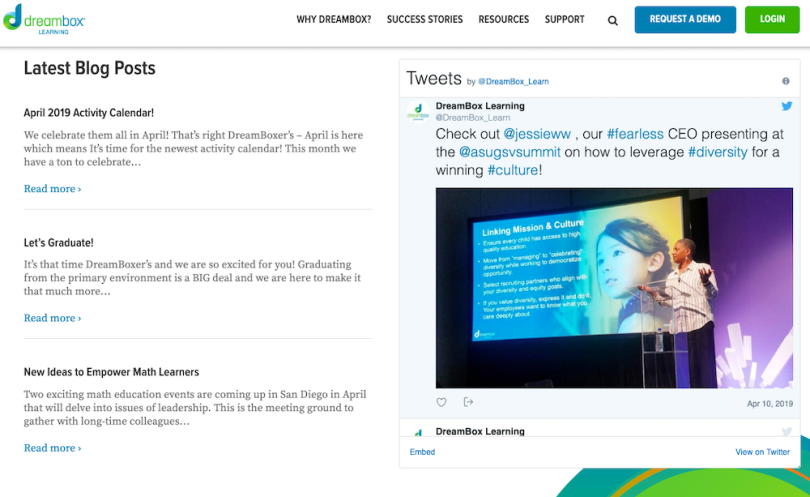This screenshot has height=497, width=810.
Task: Open the Success Stories menu
Action: [424, 19]
